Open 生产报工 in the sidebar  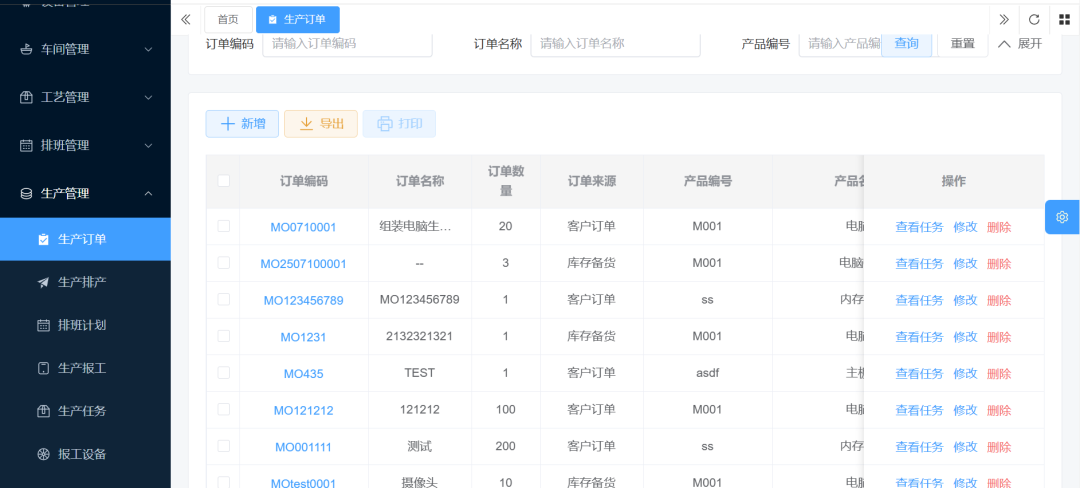[x=82, y=368]
